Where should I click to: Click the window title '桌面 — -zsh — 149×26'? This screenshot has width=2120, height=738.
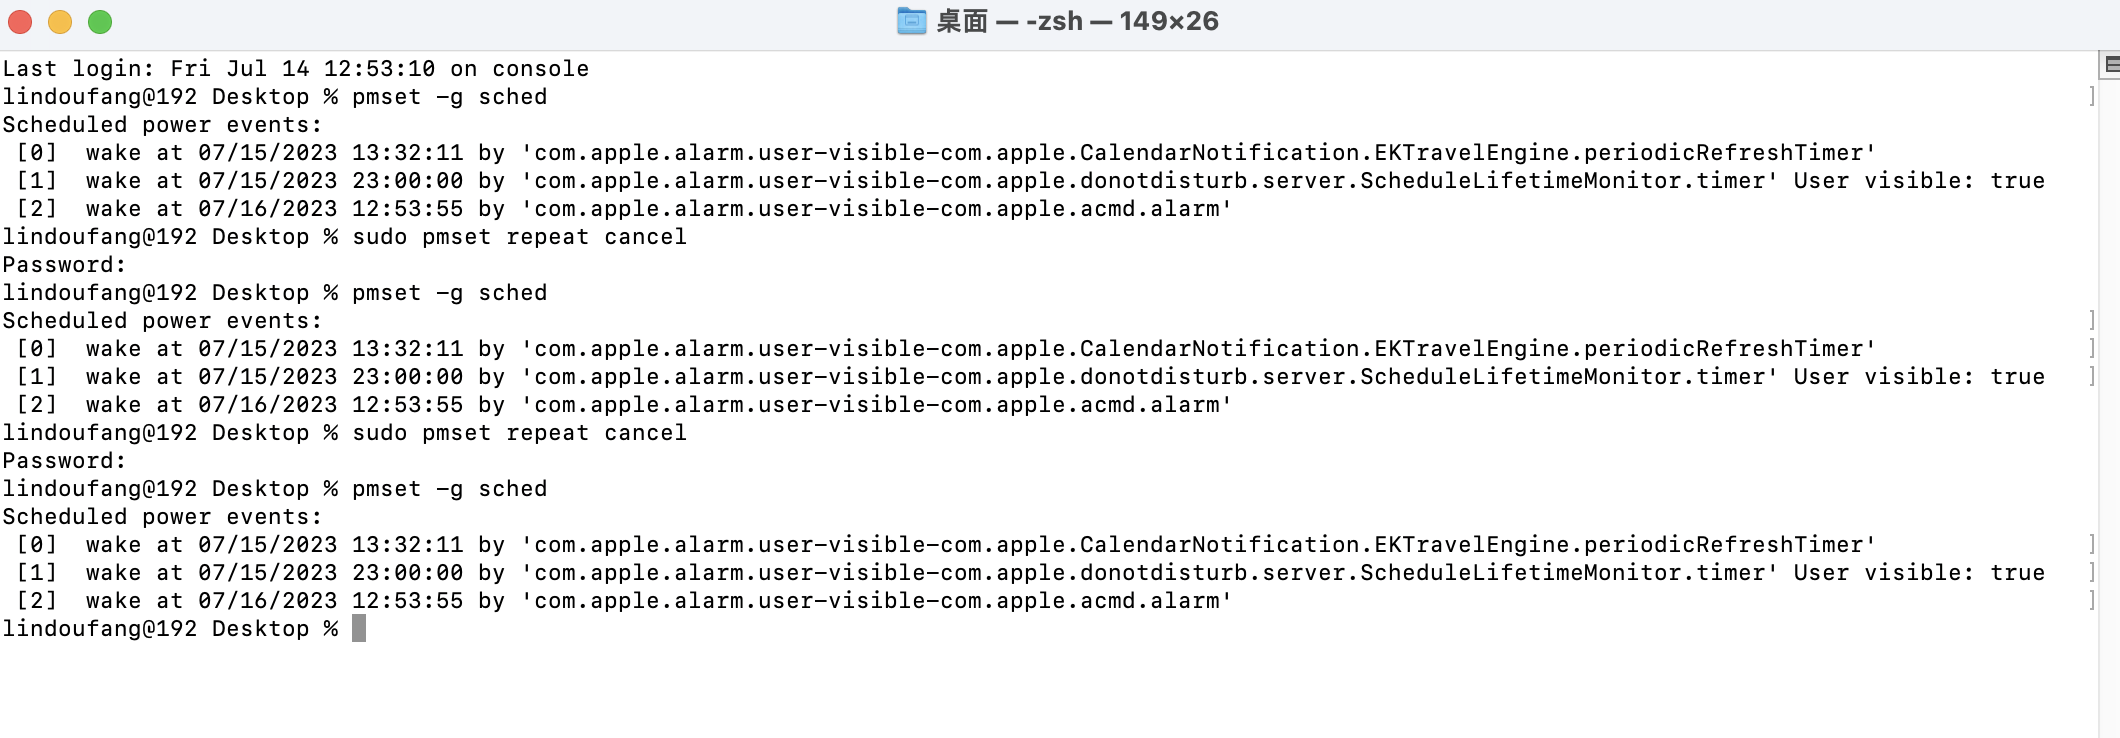click(1077, 21)
